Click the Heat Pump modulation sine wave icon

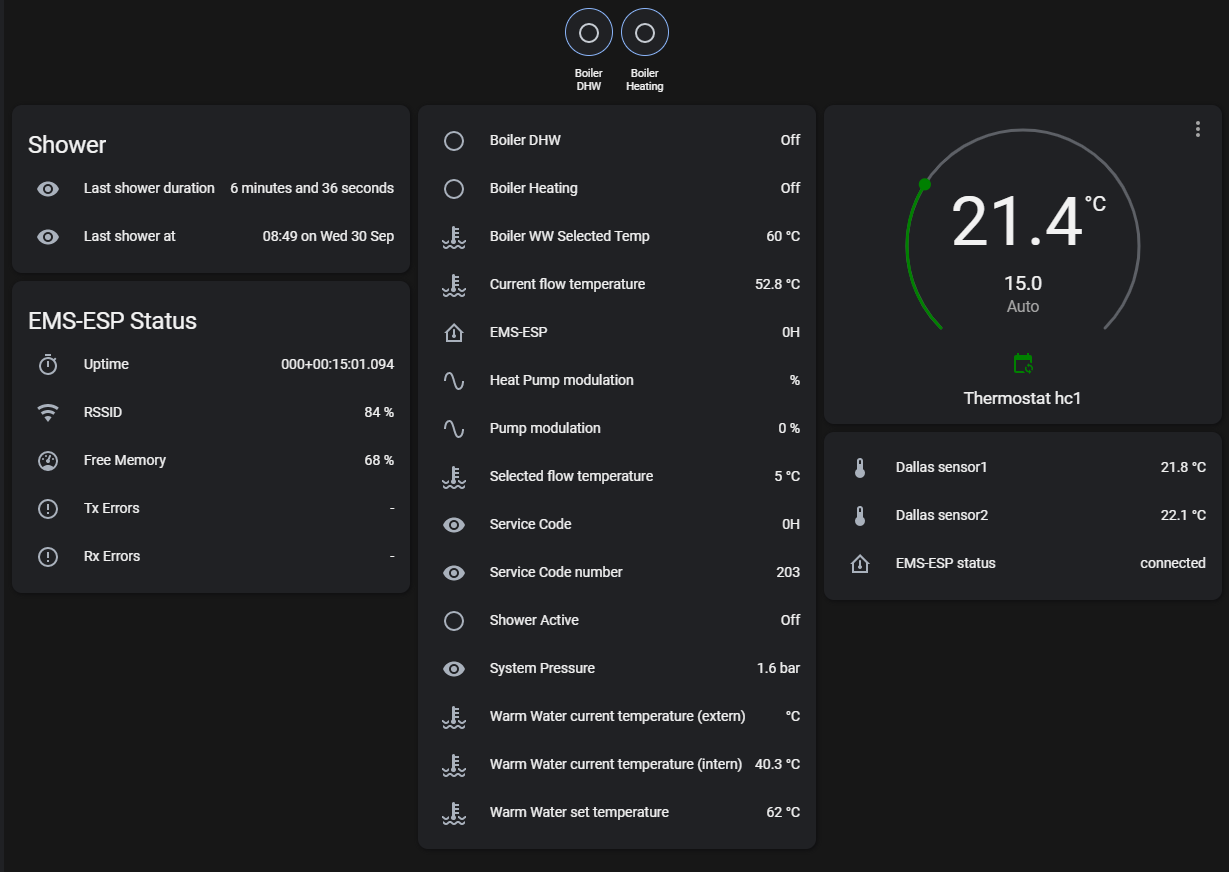(x=454, y=381)
